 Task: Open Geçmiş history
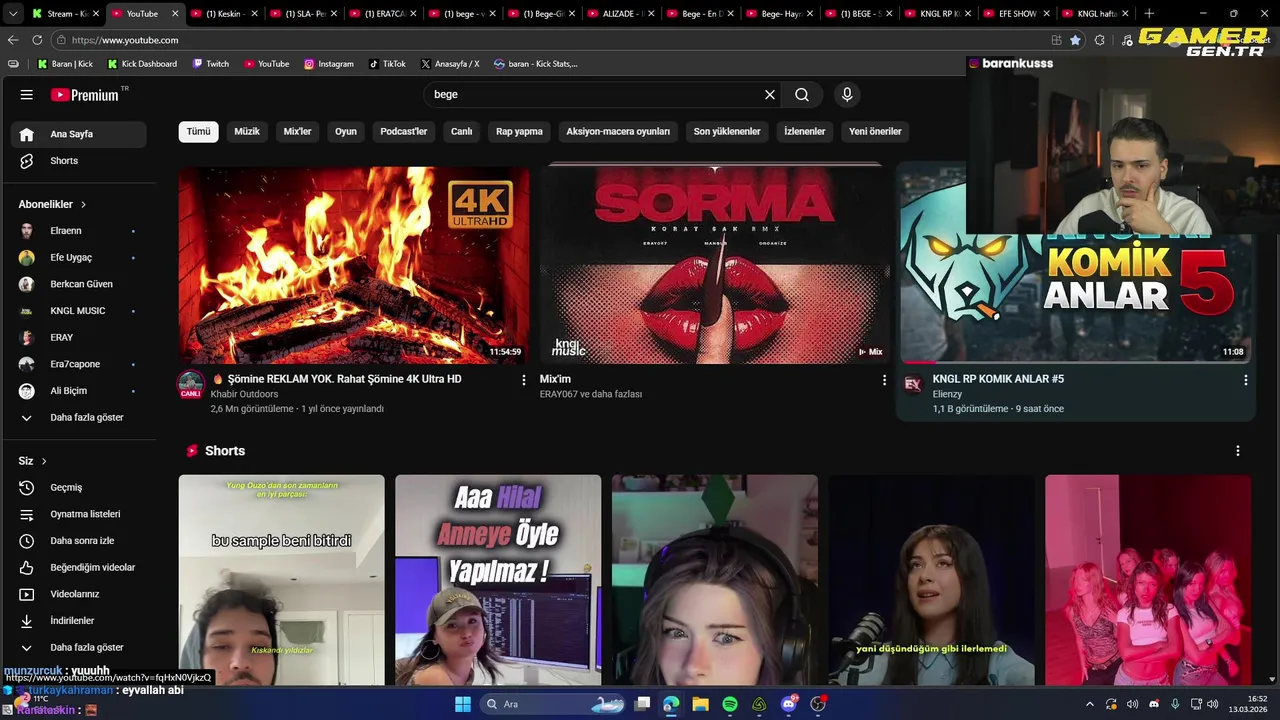point(79,487)
